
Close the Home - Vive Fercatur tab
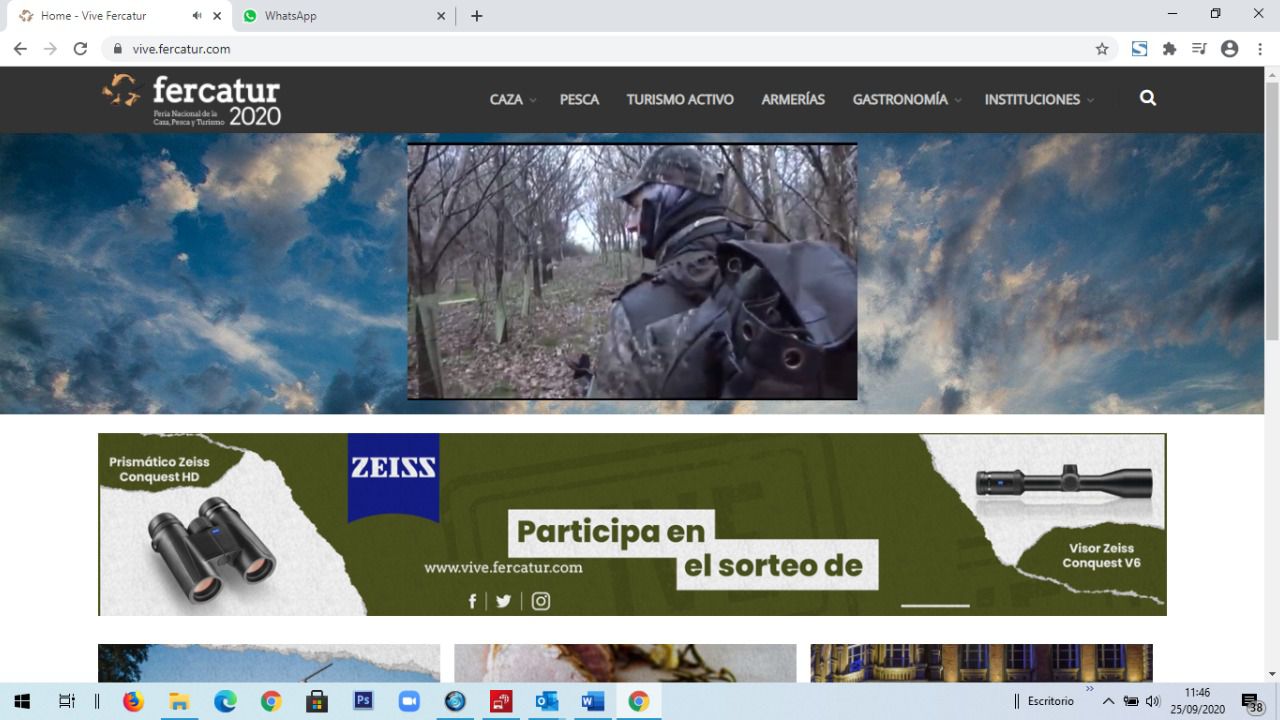[217, 16]
